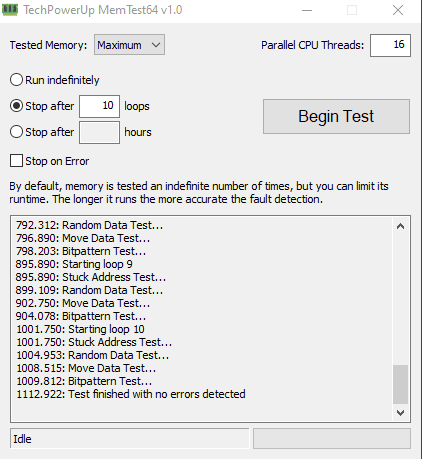
Task: Open the Tested Memory dropdown
Action: pyautogui.click(x=129, y=45)
